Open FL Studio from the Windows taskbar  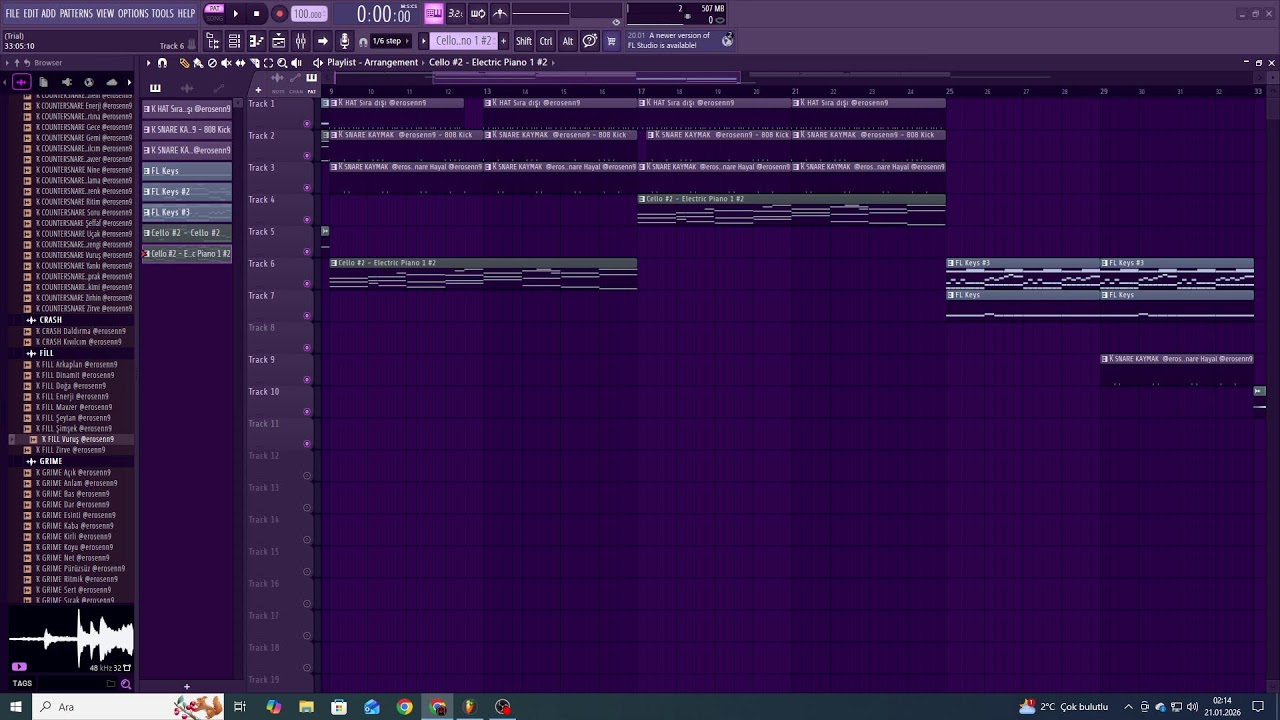coord(469,707)
